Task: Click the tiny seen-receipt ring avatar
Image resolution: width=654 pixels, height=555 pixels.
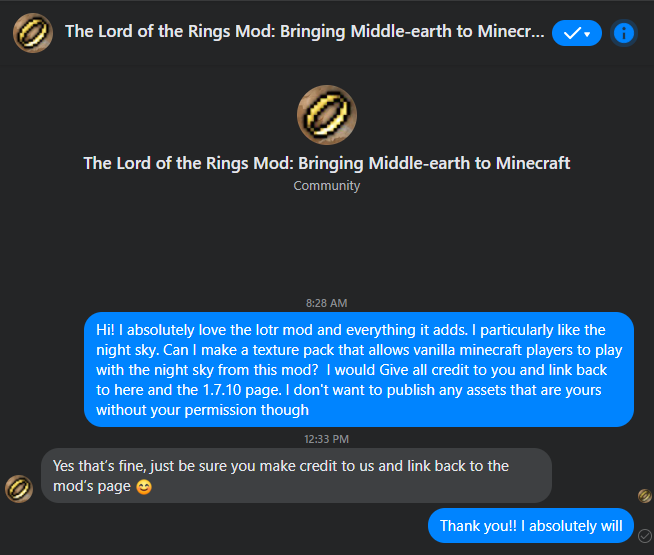Action: point(645,495)
